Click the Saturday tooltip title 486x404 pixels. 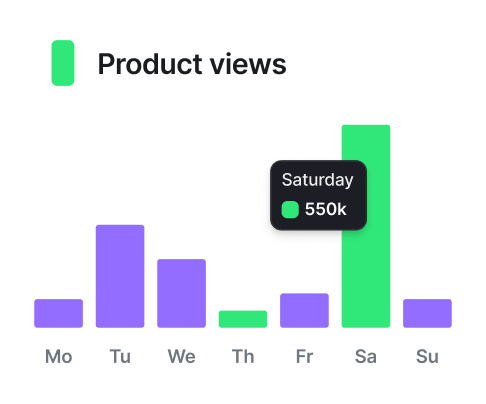click(x=317, y=180)
